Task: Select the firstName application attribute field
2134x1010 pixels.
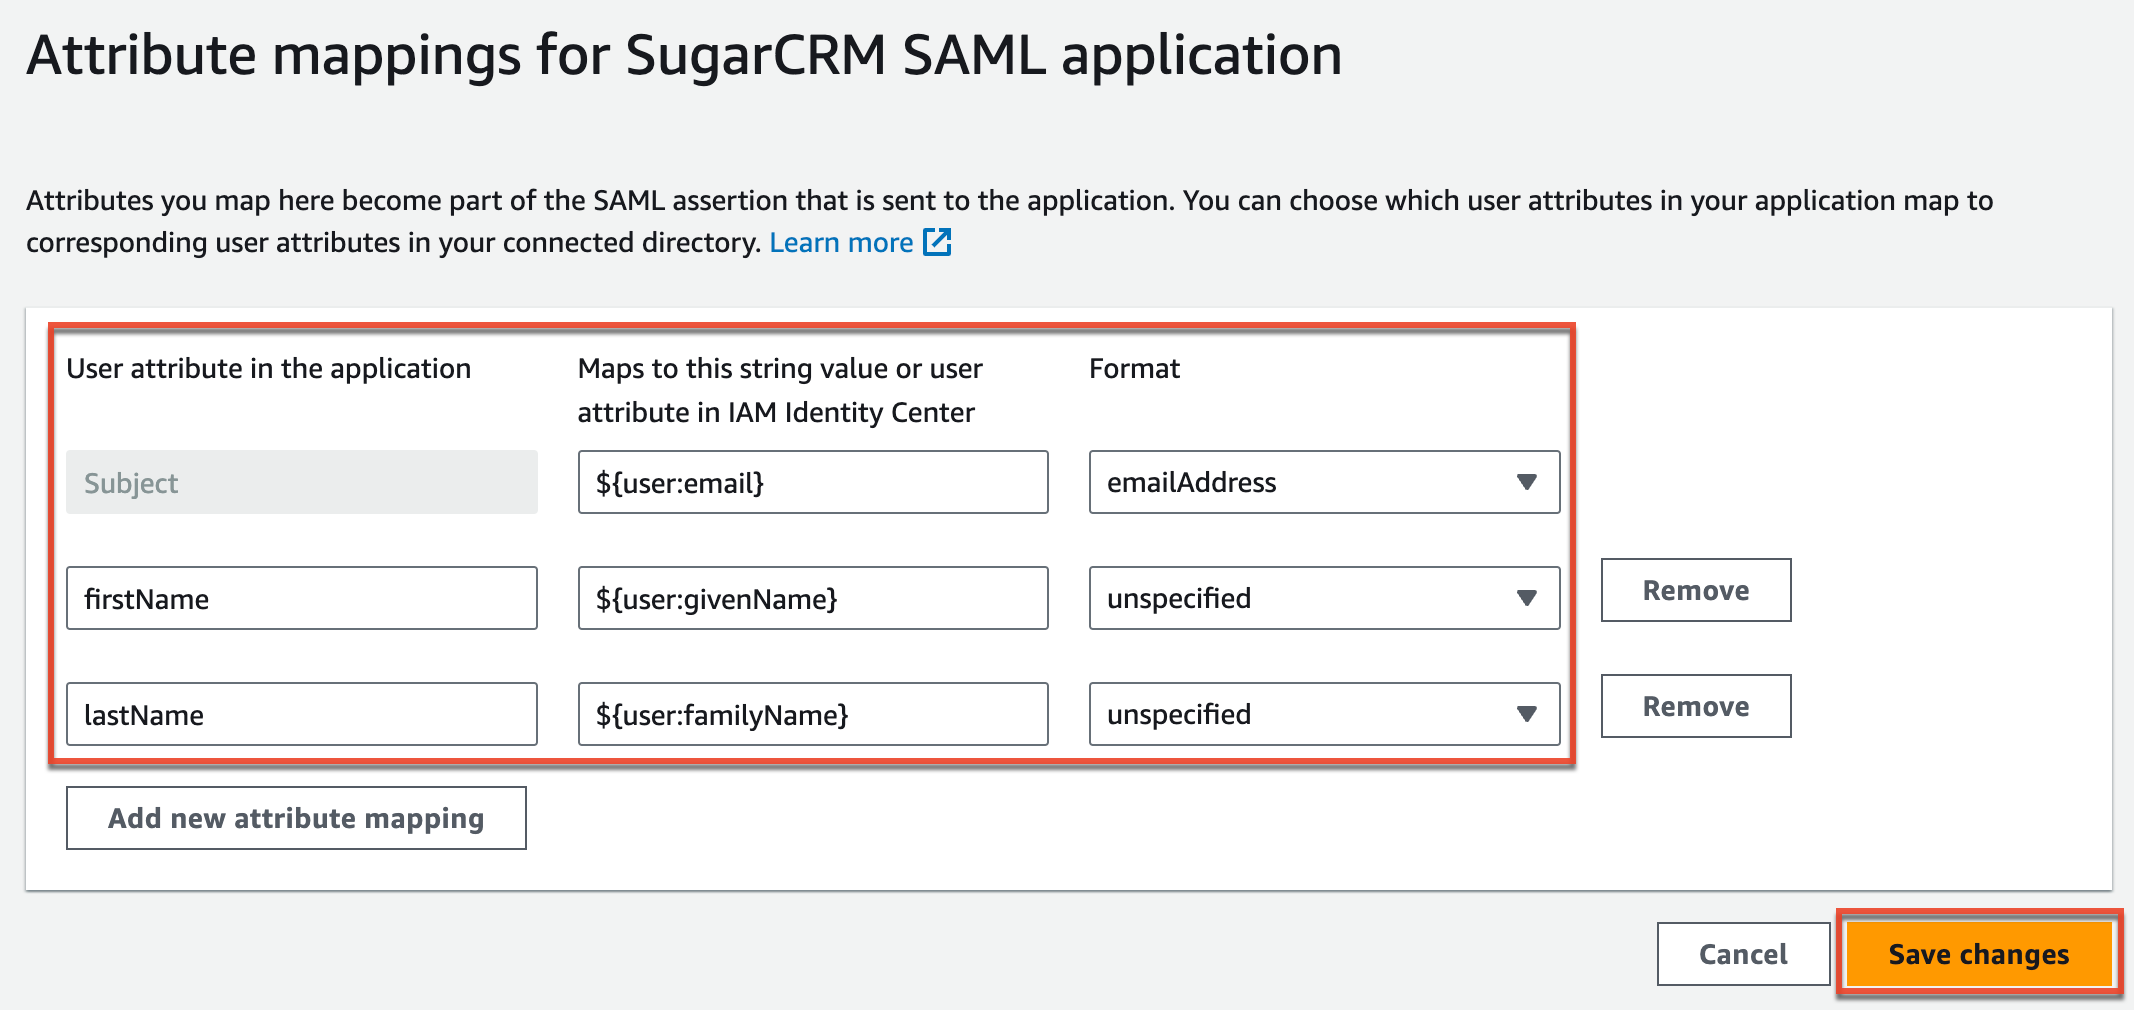Action: tap(301, 598)
